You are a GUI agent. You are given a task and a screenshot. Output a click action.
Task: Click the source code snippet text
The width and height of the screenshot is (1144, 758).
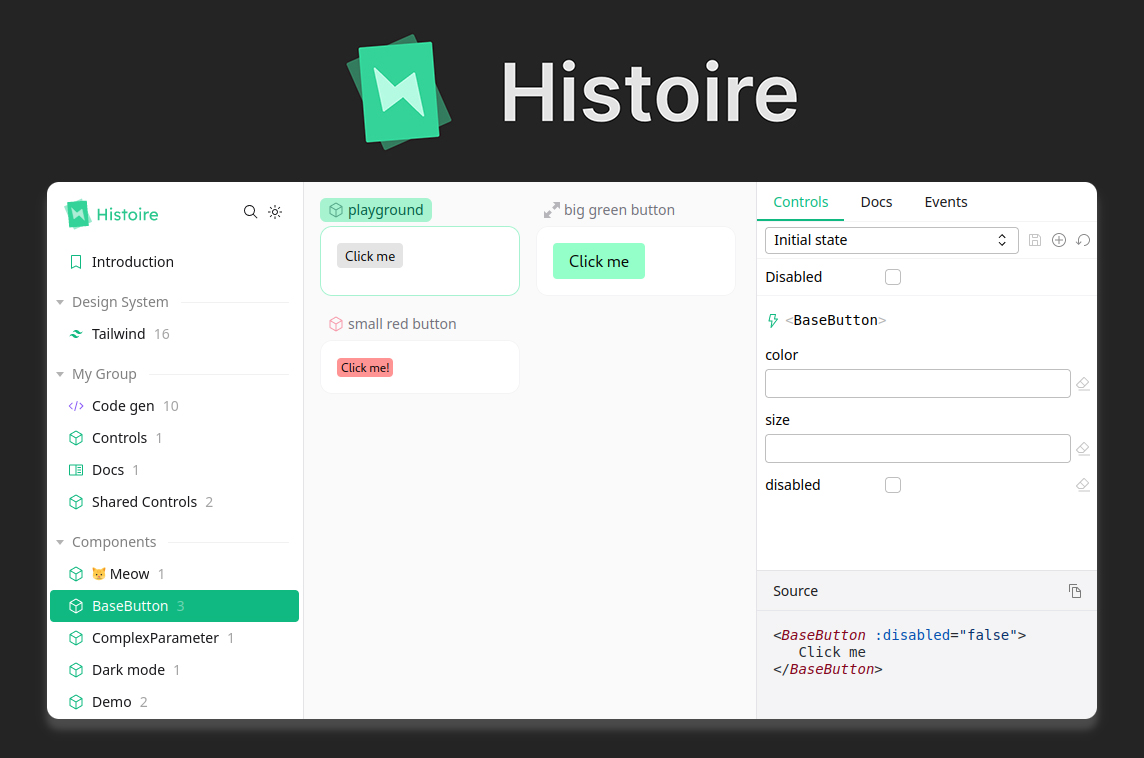900,652
